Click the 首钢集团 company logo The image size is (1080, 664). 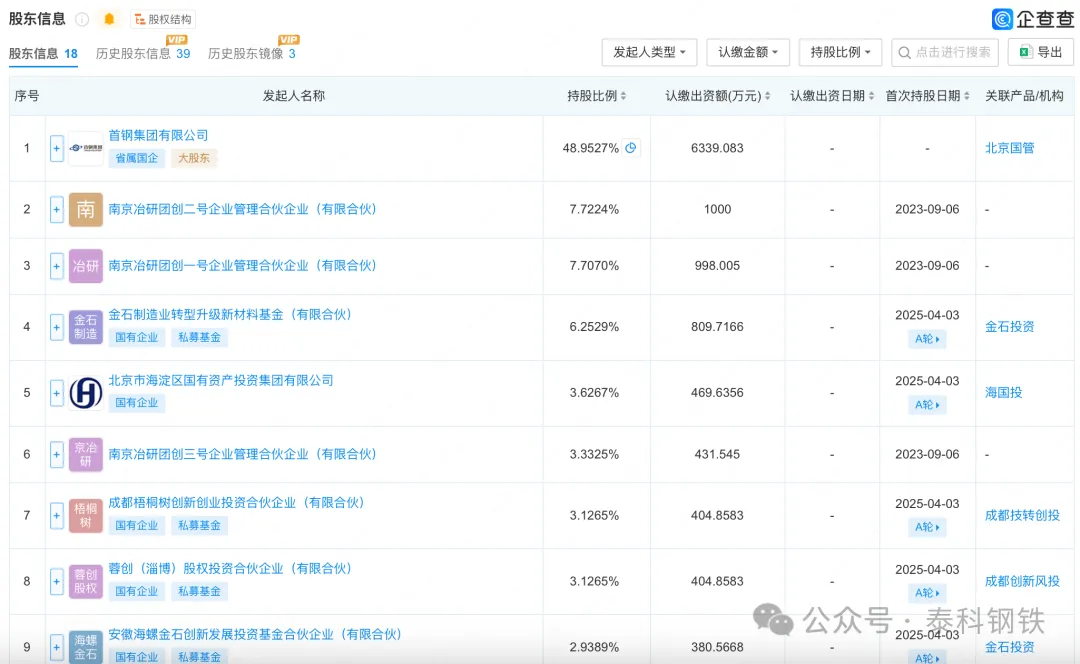(x=85, y=148)
